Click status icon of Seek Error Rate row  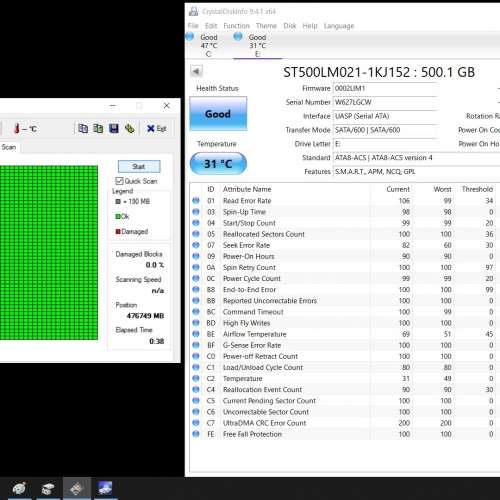coord(196,245)
